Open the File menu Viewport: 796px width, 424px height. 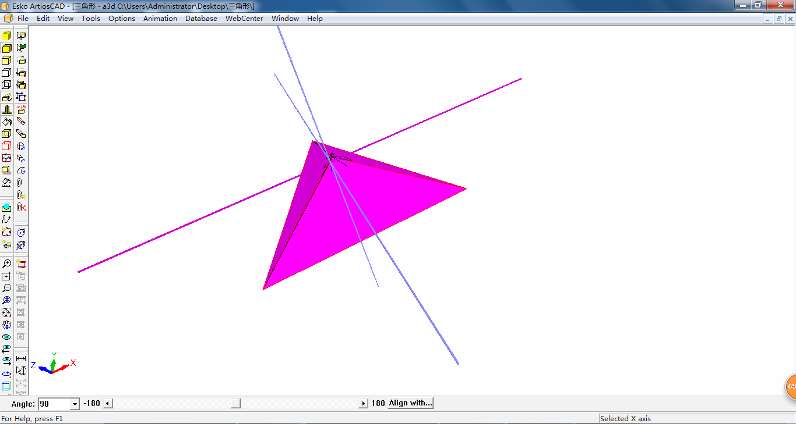pos(22,18)
